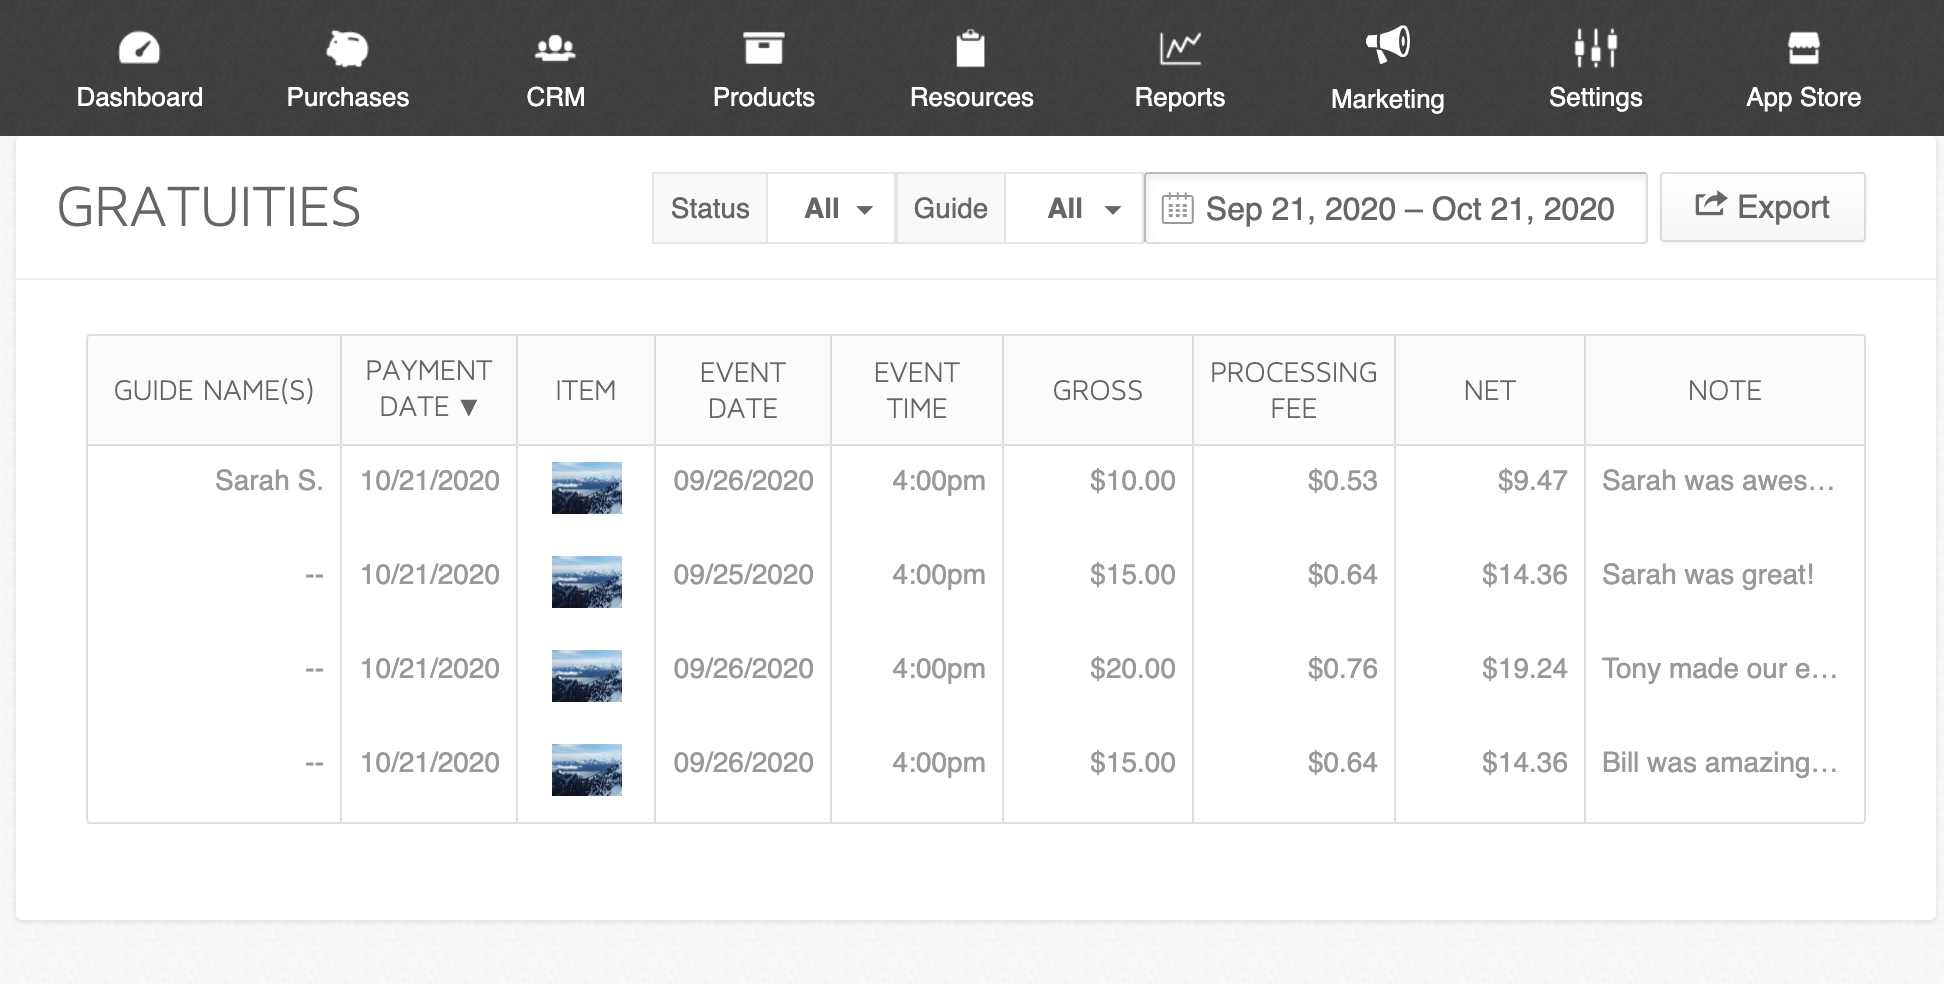Screen dimensions: 1944x984
Task: Go to Products menu label
Action: pyautogui.click(x=763, y=97)
